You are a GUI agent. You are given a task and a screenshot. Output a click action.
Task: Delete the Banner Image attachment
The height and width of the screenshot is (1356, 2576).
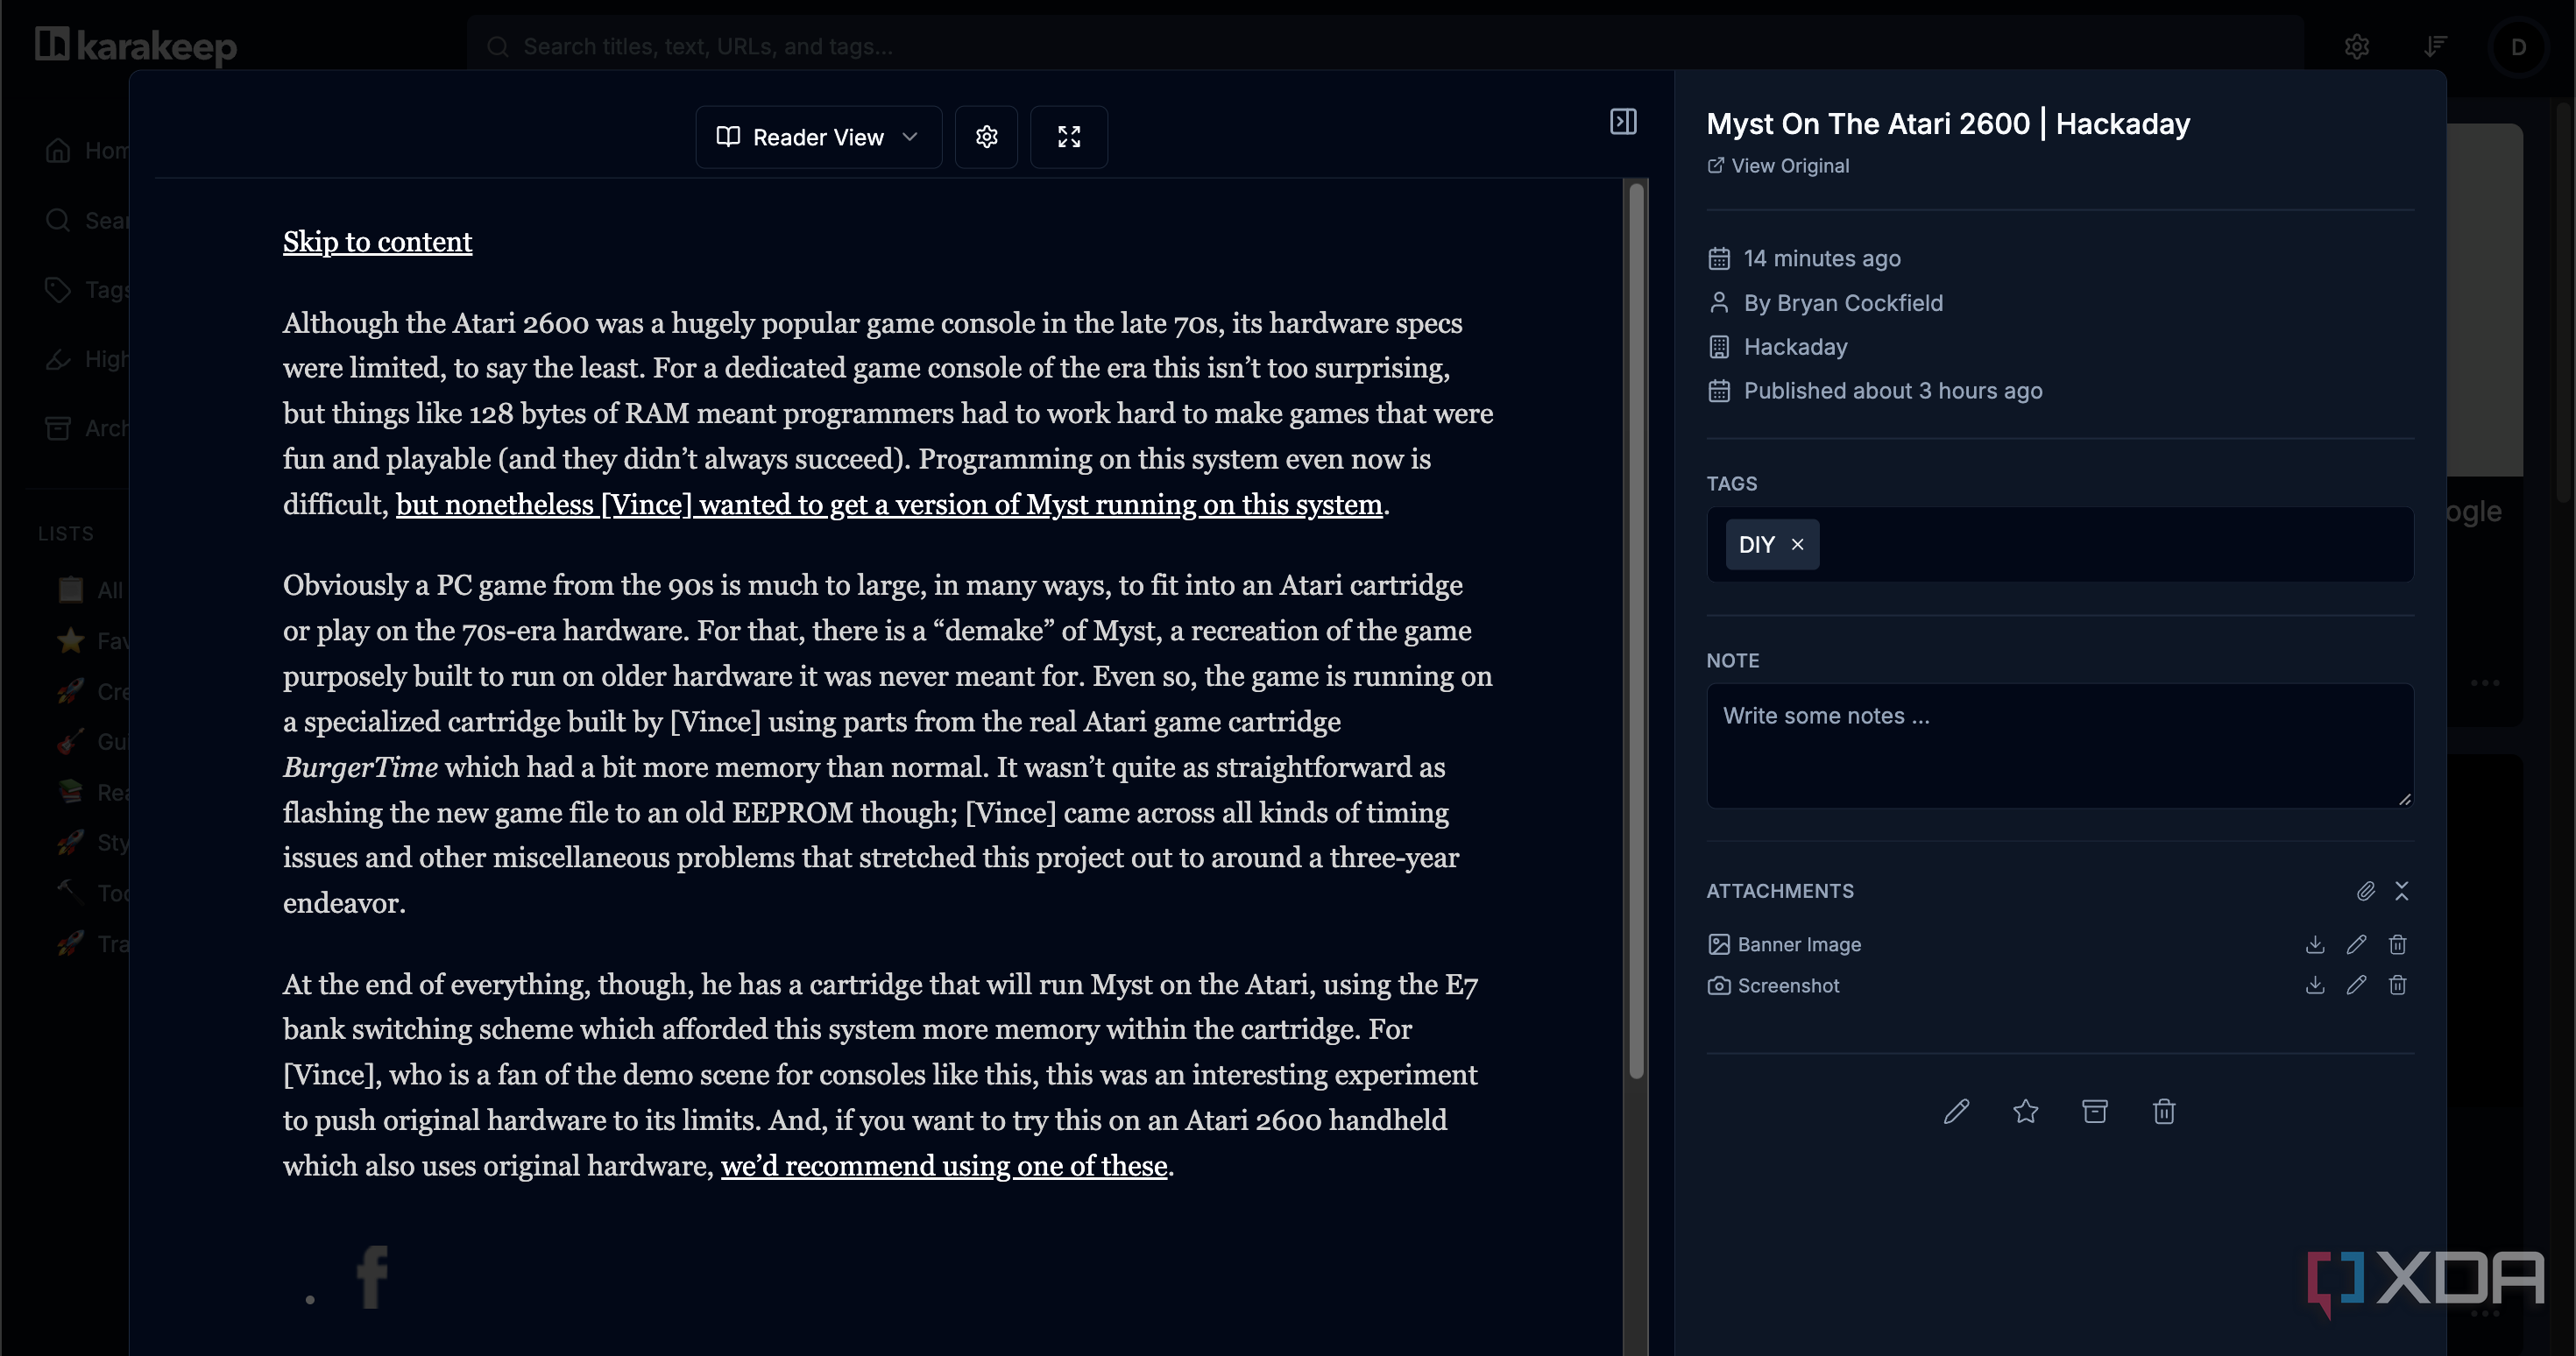(x=2397, y=944)
